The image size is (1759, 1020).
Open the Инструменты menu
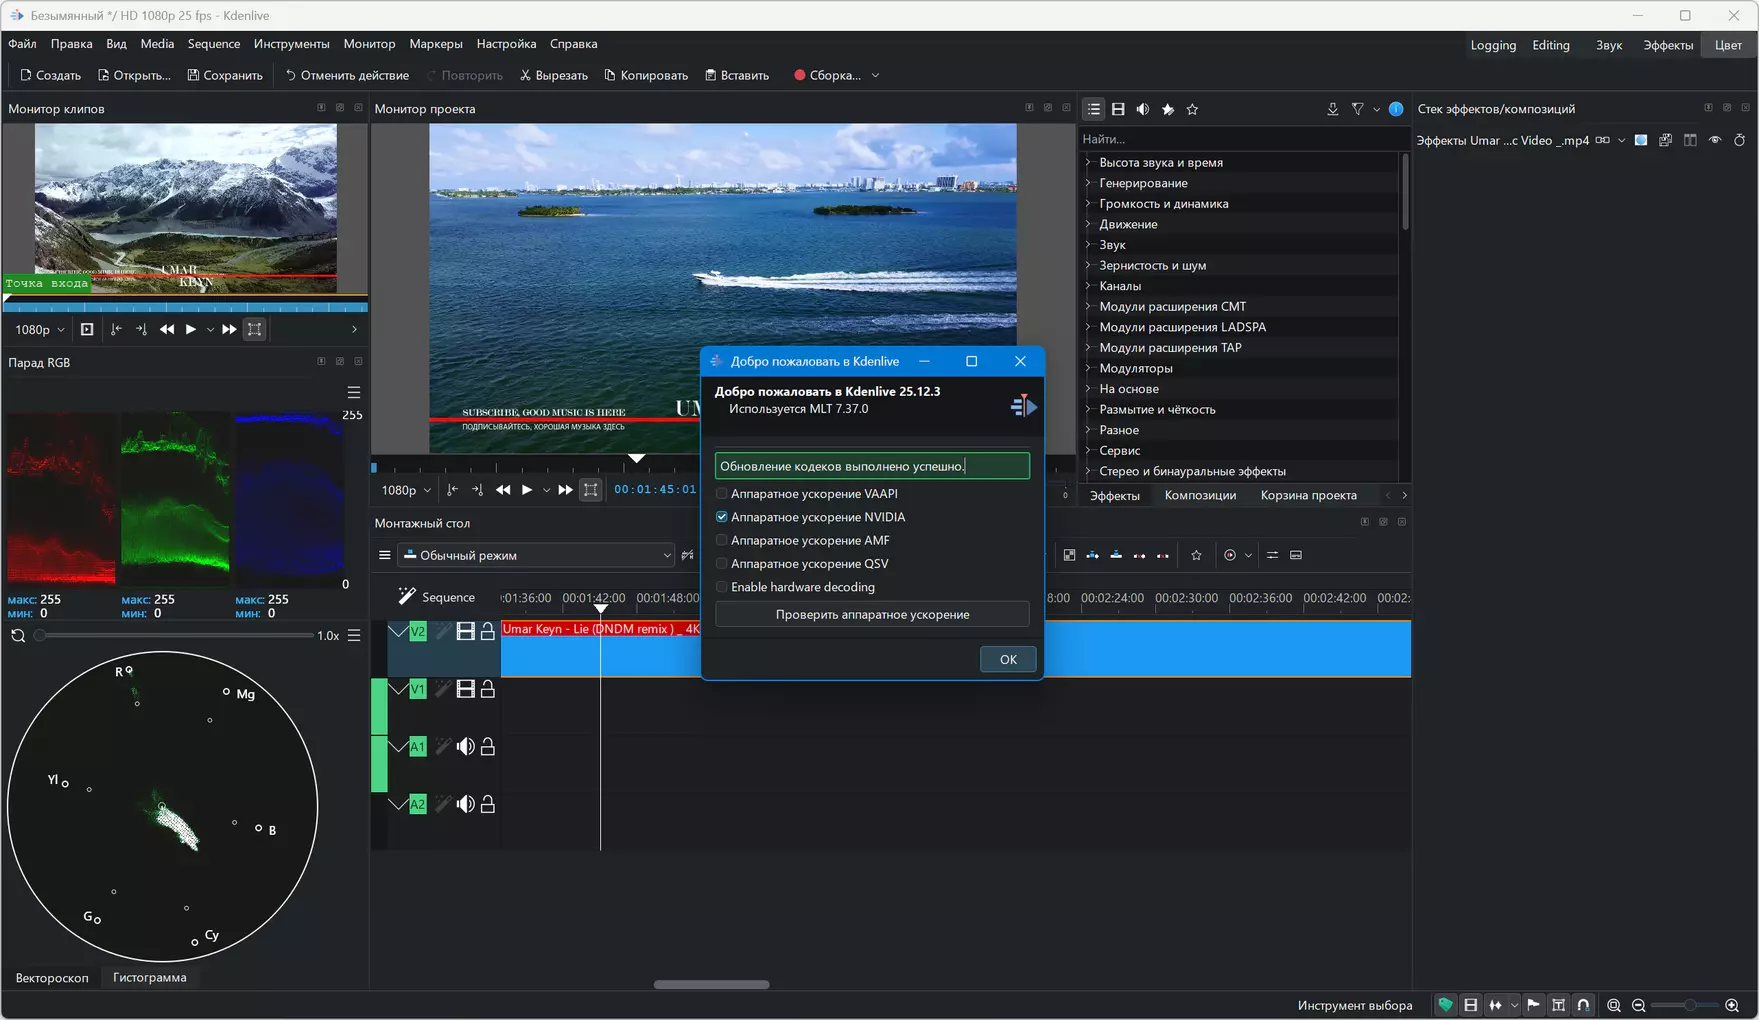click(291, 44)
